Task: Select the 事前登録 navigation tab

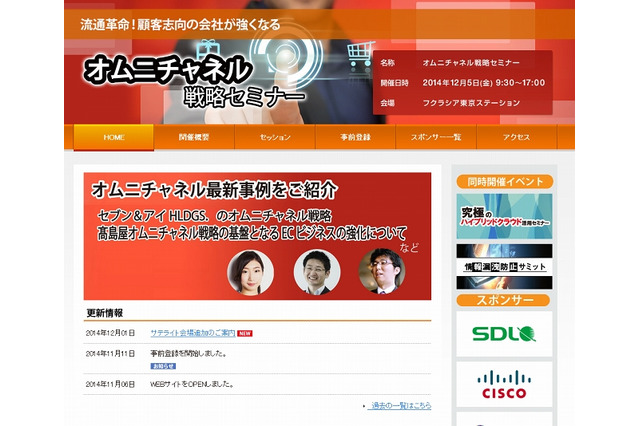Action: pos(356,138)
